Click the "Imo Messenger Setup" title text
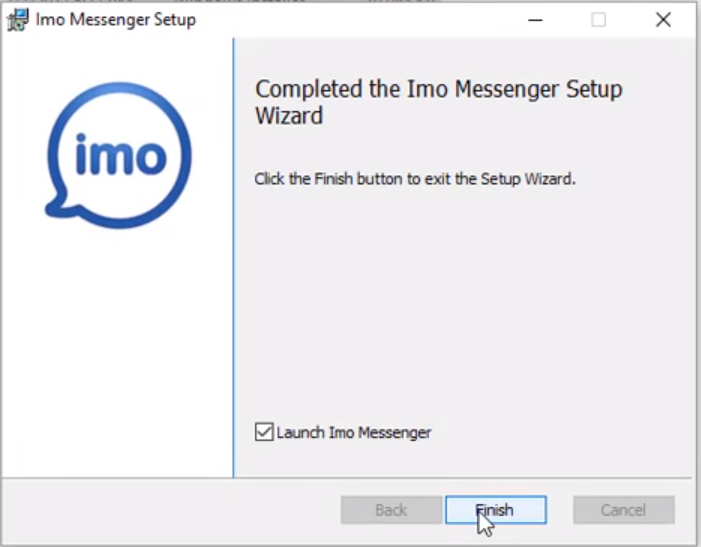The image size is (701, 547). [x=116, y=20]
